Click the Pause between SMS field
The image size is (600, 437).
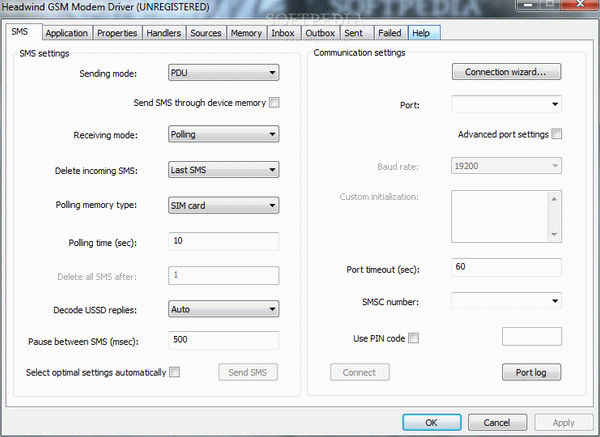tap(223, 340)
